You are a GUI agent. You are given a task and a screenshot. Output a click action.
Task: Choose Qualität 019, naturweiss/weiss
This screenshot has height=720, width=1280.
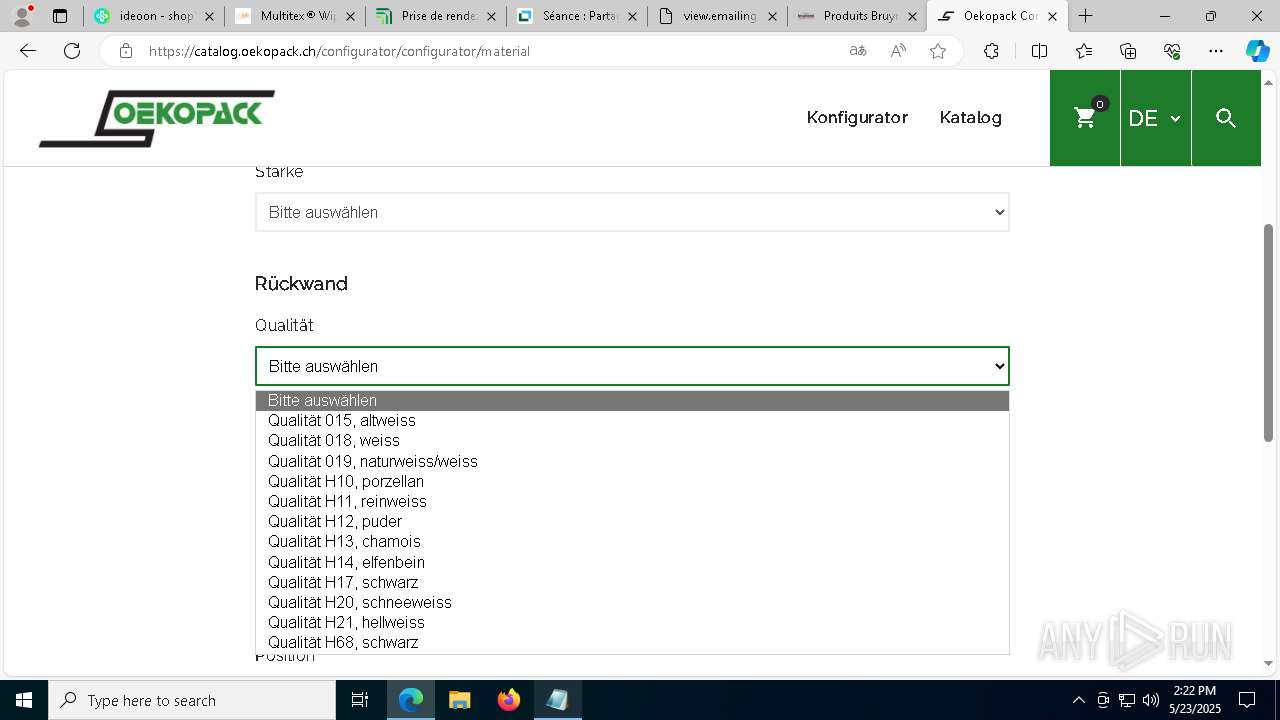(632, 461)
